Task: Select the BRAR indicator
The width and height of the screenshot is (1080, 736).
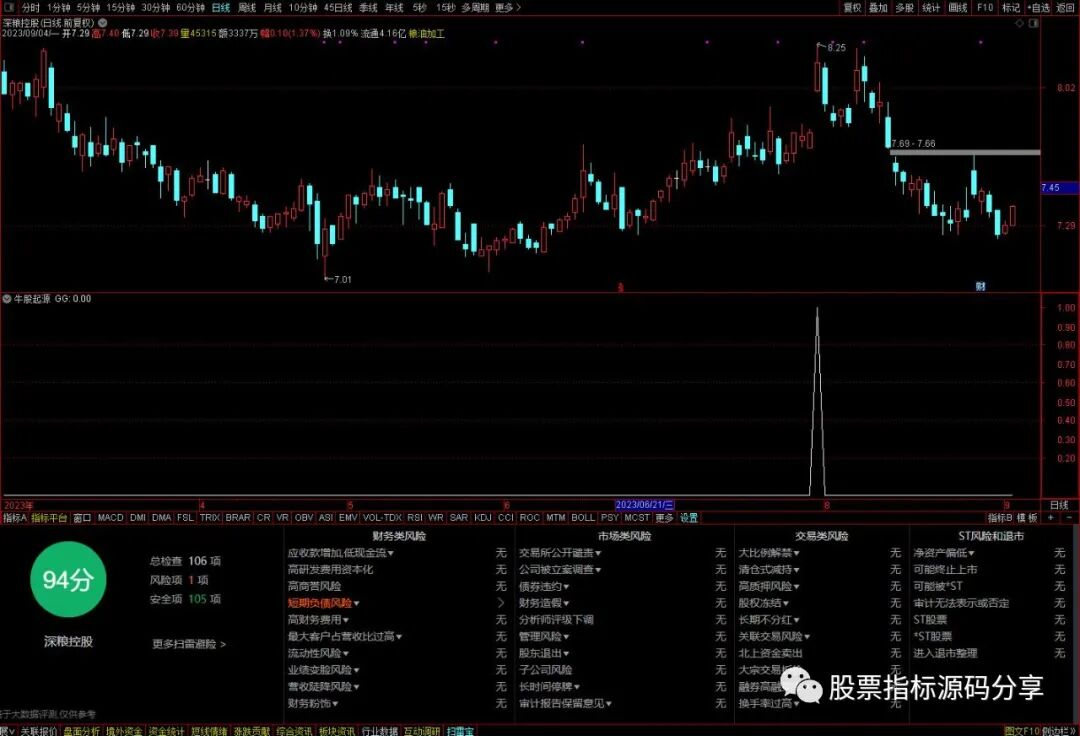Action: pos(238,518)
